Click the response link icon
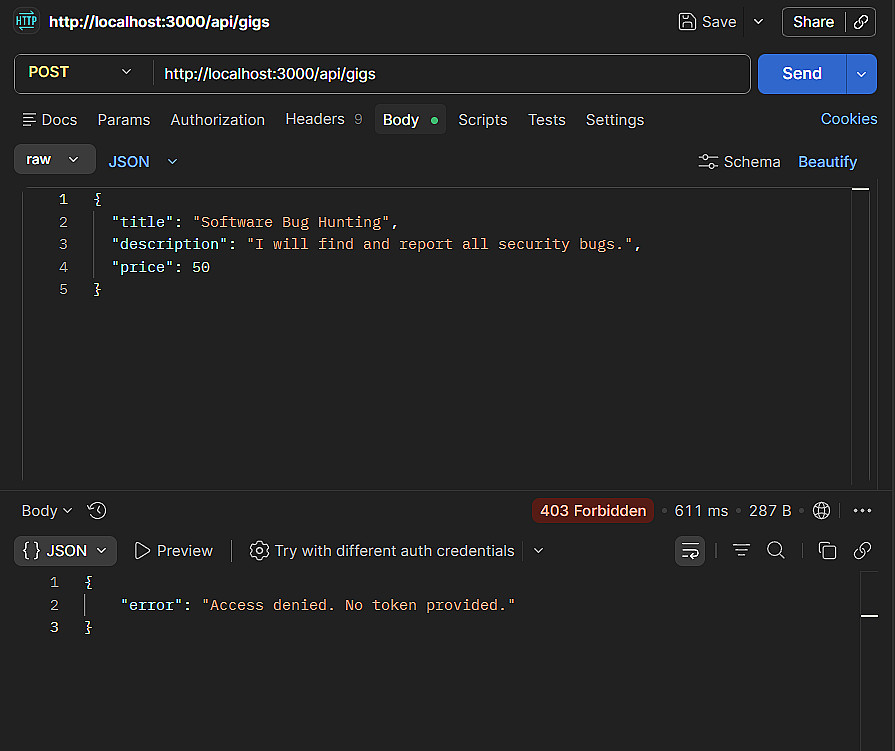 [x=862, y=551]
